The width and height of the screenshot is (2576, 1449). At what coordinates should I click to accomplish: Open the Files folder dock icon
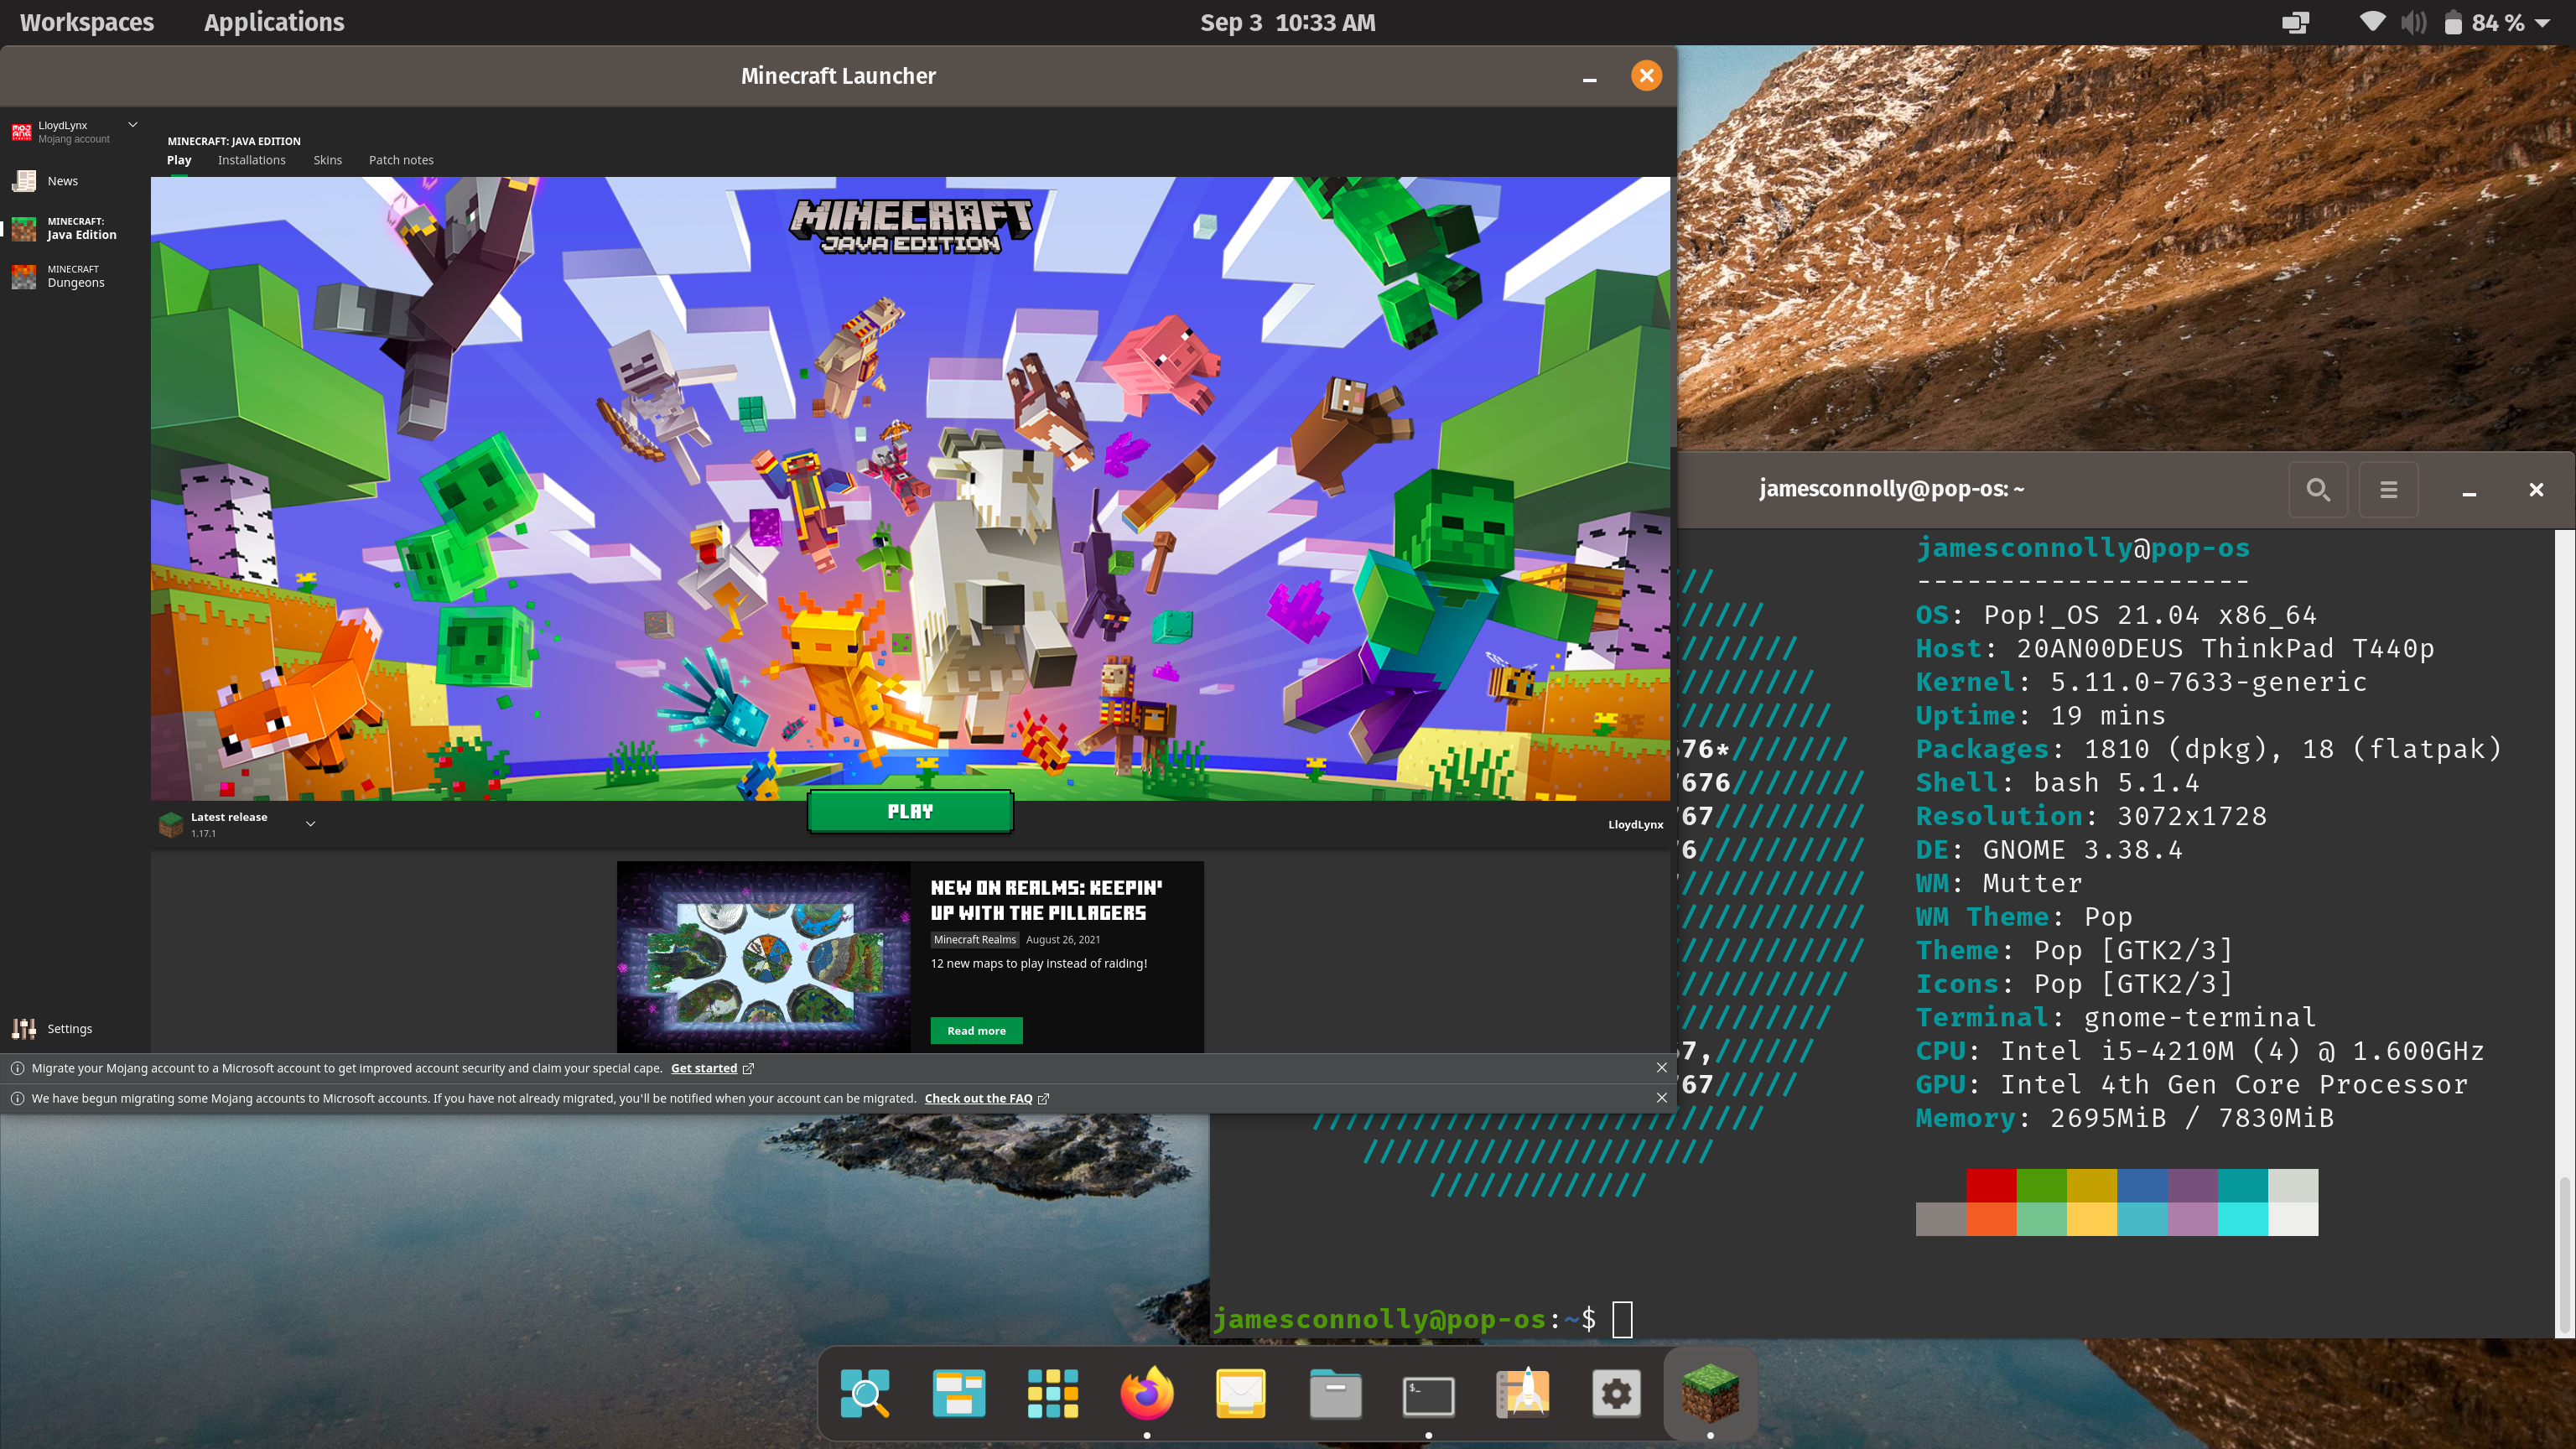pos(1335,1393)
